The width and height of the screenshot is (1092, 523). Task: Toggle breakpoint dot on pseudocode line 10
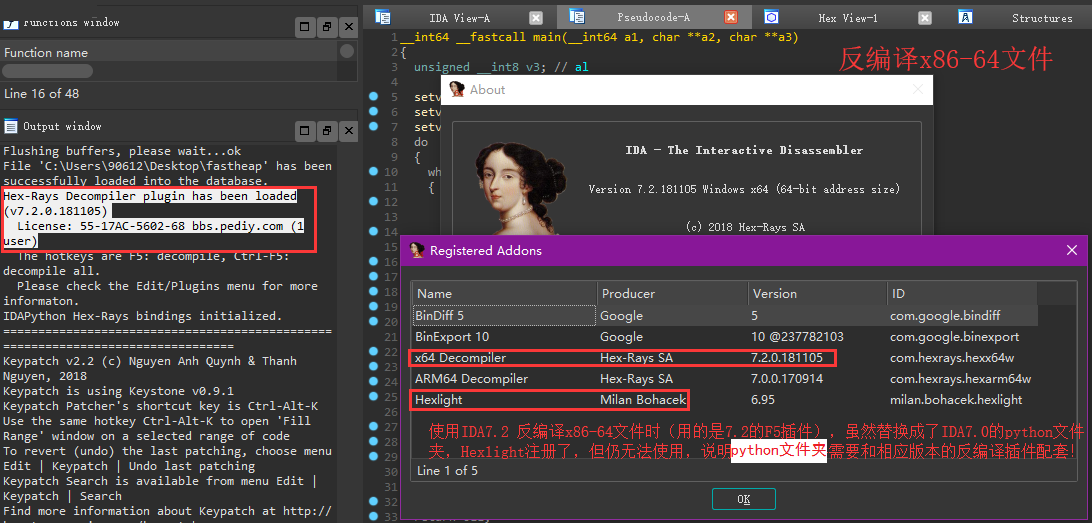click(x=373, y=171)
